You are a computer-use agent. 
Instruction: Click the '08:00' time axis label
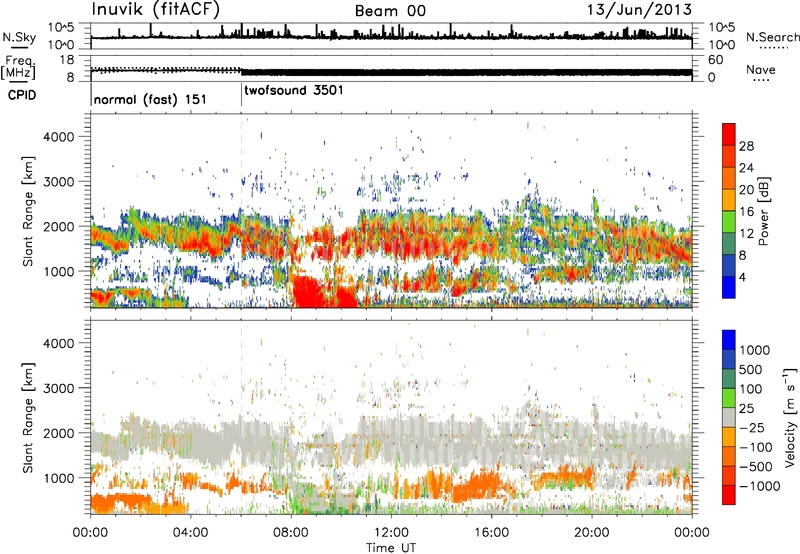coord(290,533)
